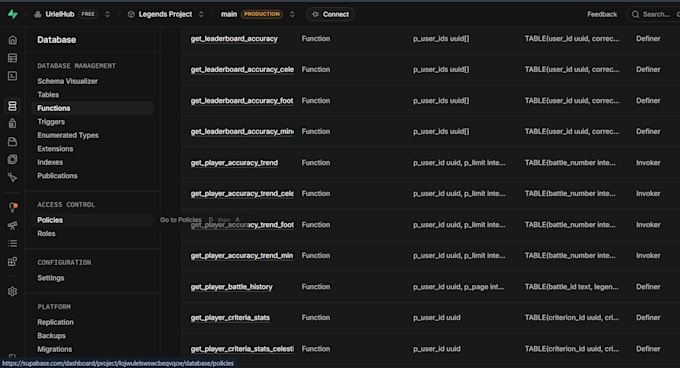680x368 pixels.
Task: Expand the Legends Project switcher
Action: pos(201,14)
